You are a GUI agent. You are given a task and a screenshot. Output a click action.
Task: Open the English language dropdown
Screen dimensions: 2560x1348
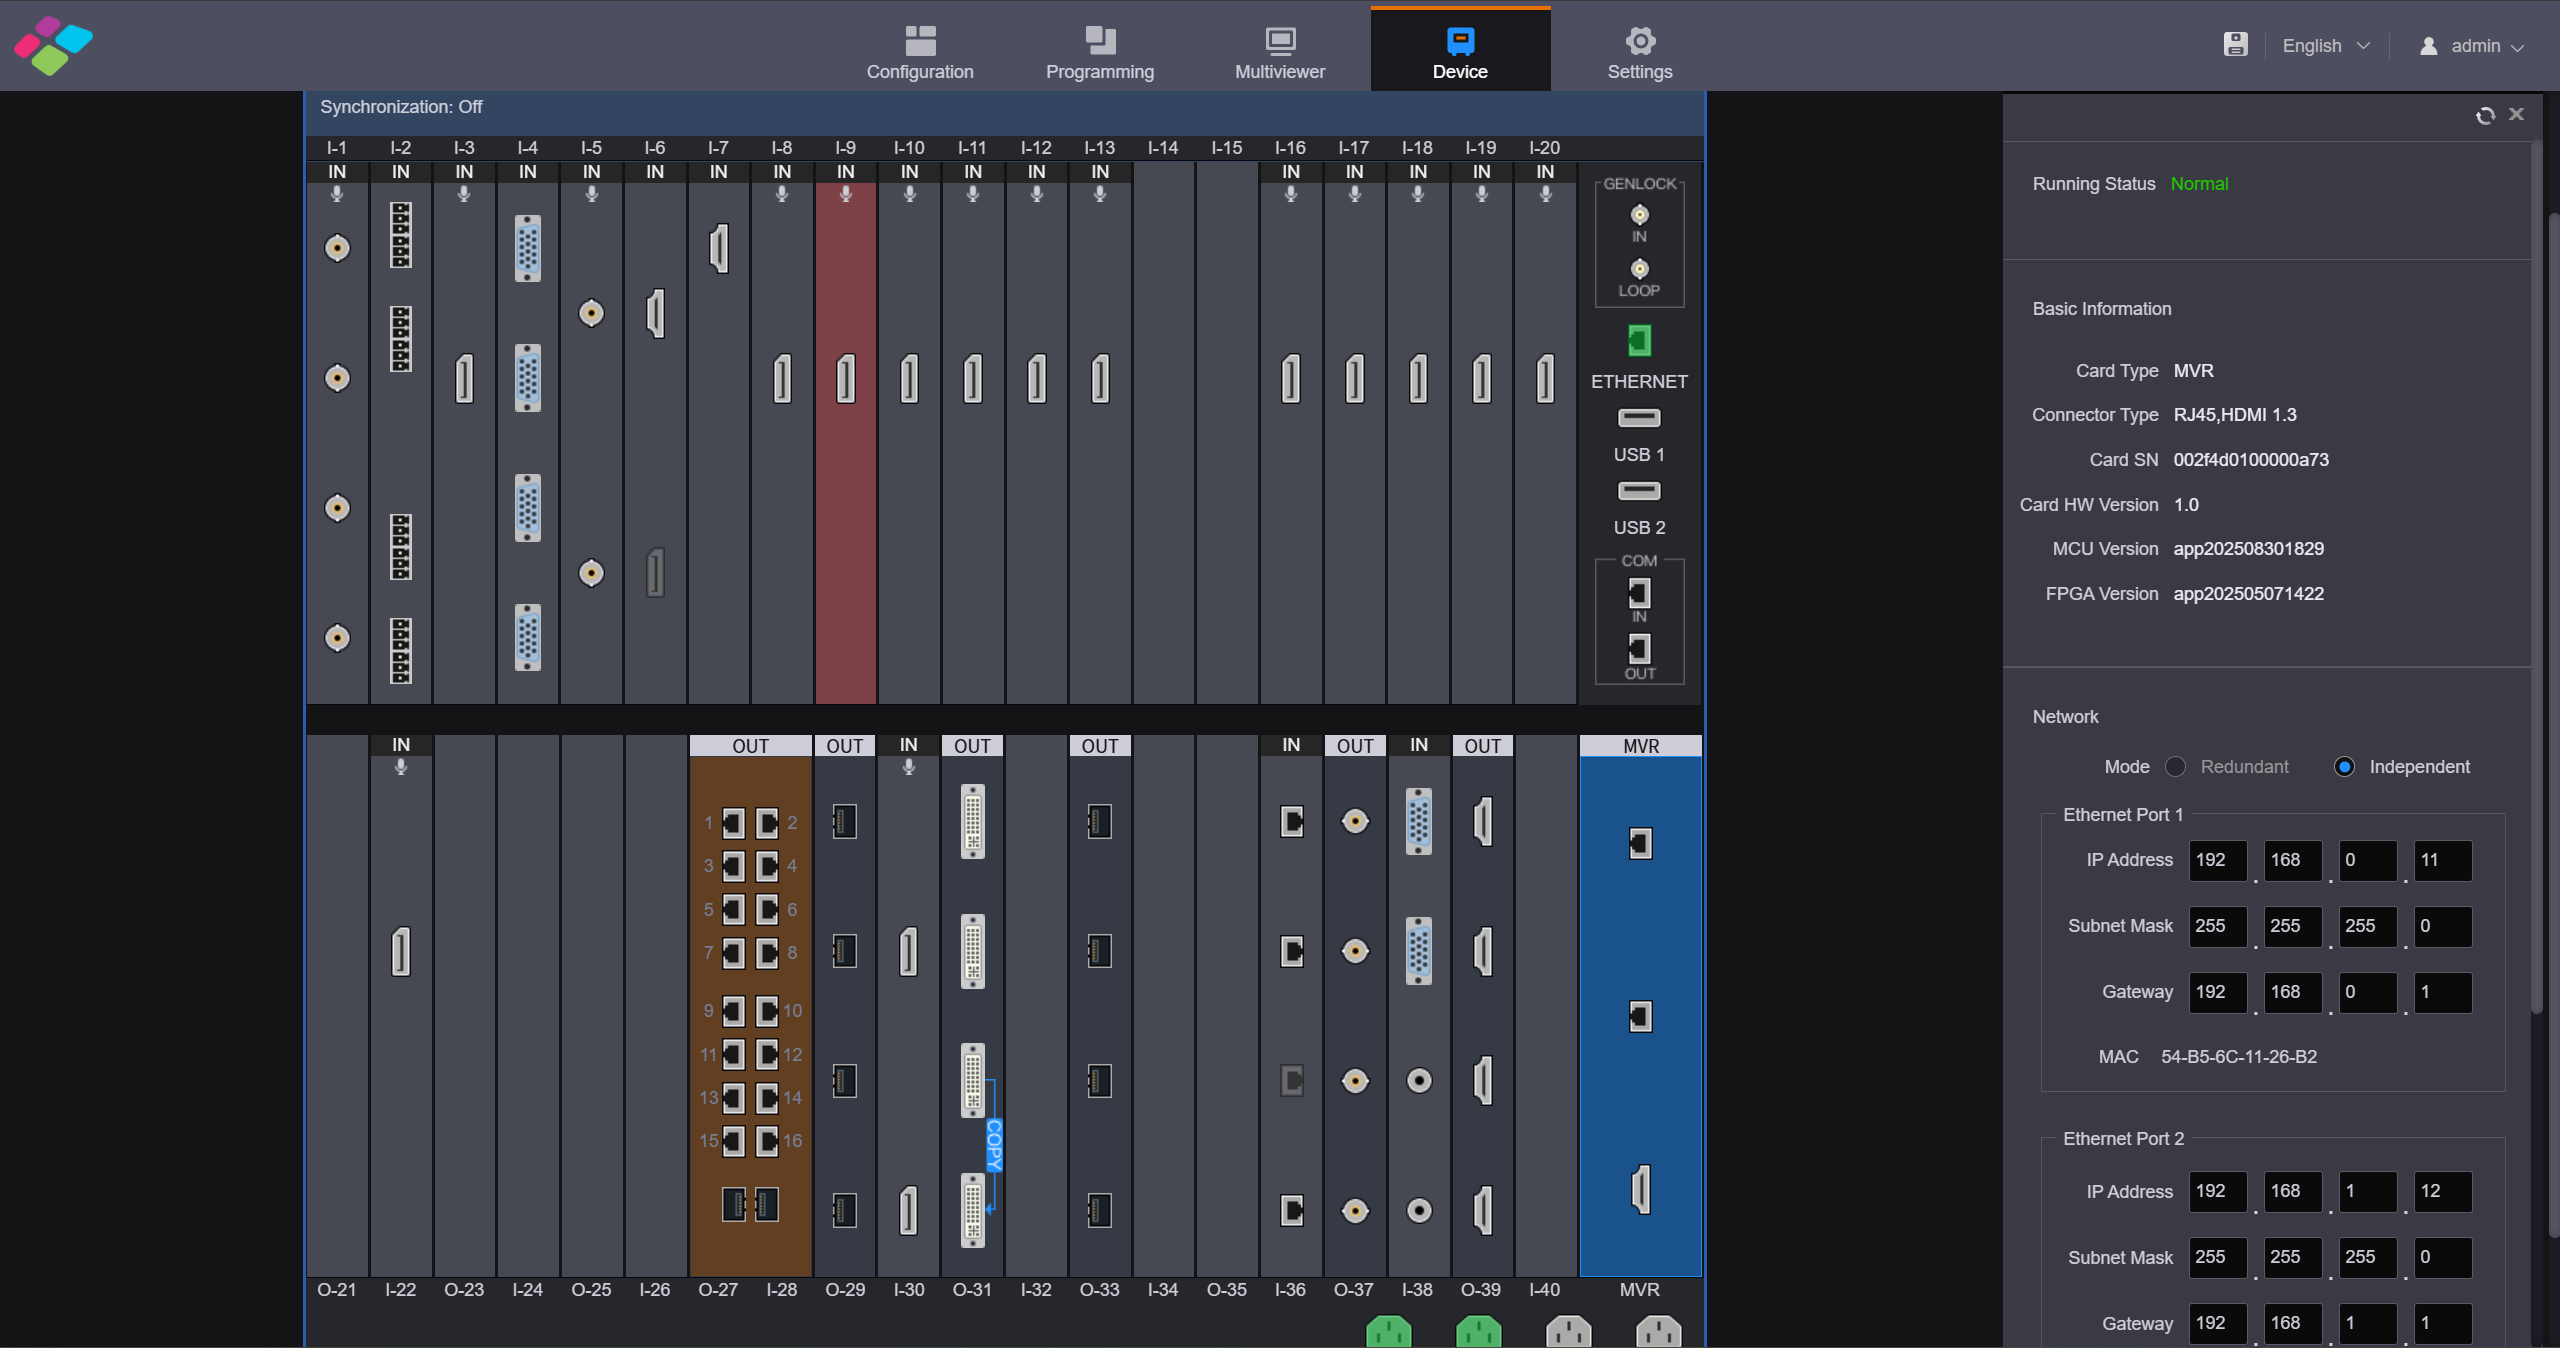click(x=2326, y=46)
